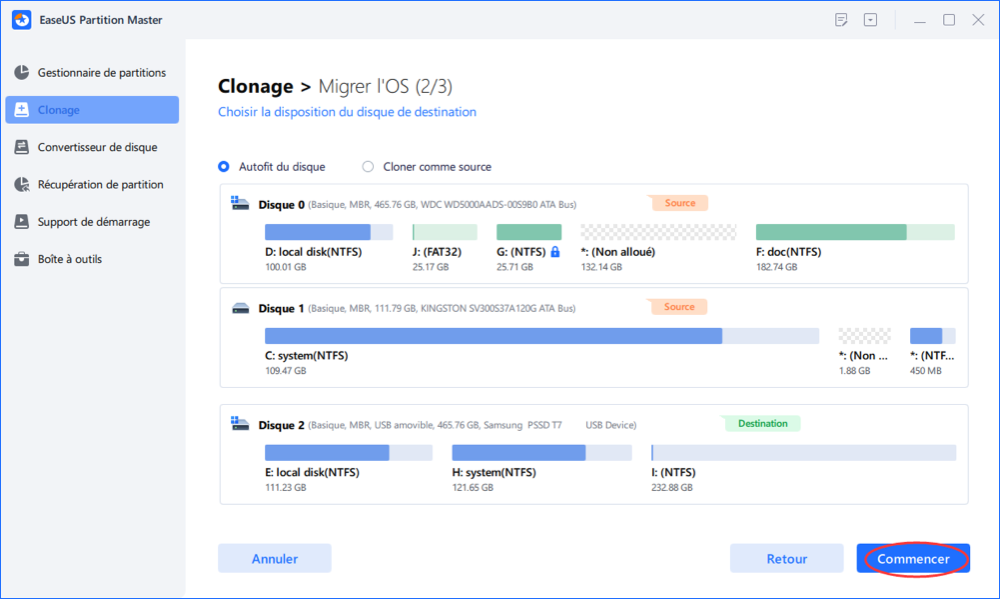Click the C: system partition bar on Disque 1

[541, 336]
